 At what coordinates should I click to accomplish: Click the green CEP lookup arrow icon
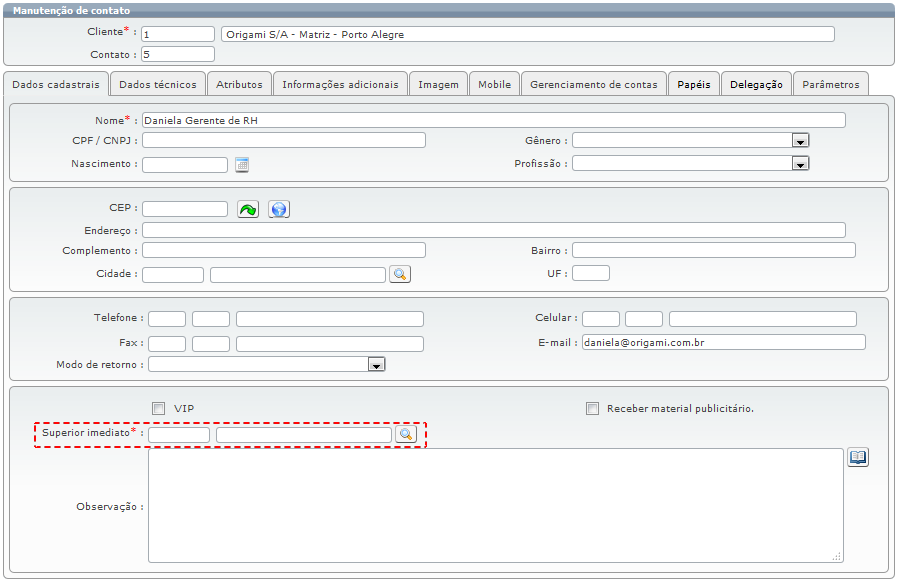(x=247, y=209)
